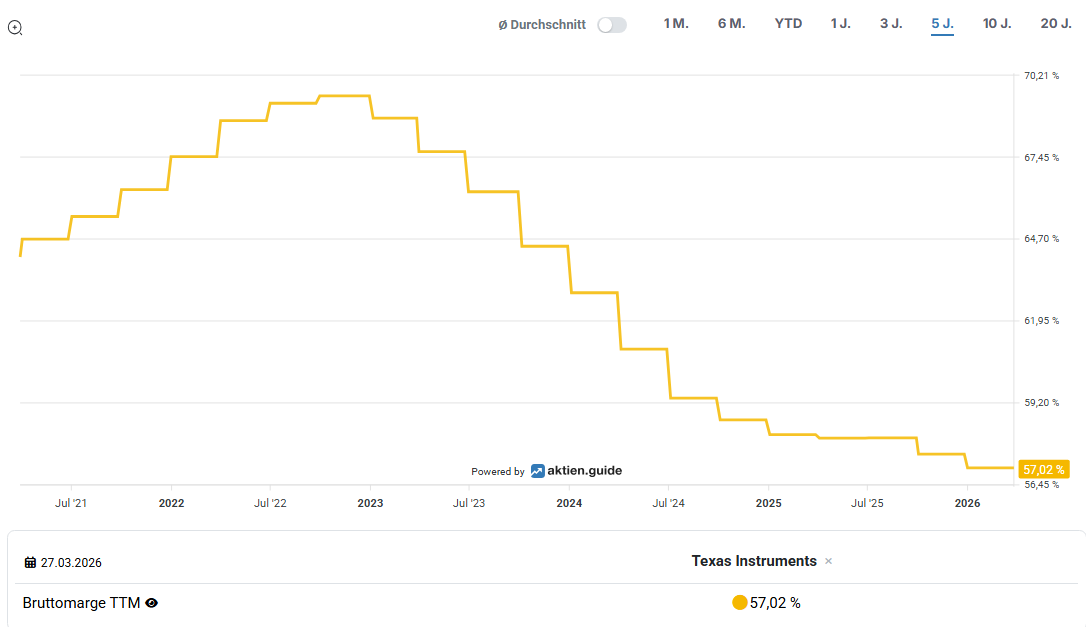Screen dimensions: 1086x627
Task: Click the yellow 57,02 % value badge
Action: pyautogui.click(x=1043, y=469)
